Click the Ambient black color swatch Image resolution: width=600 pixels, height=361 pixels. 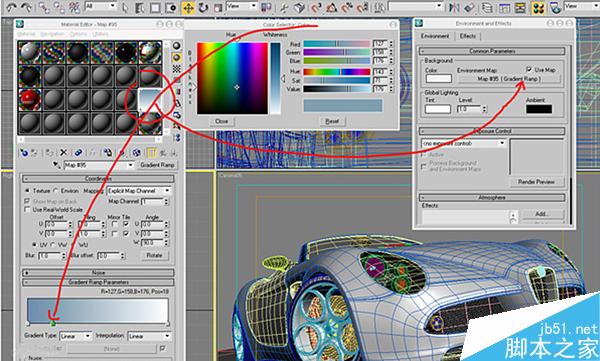pyautogui.click(x=539, y=109)
